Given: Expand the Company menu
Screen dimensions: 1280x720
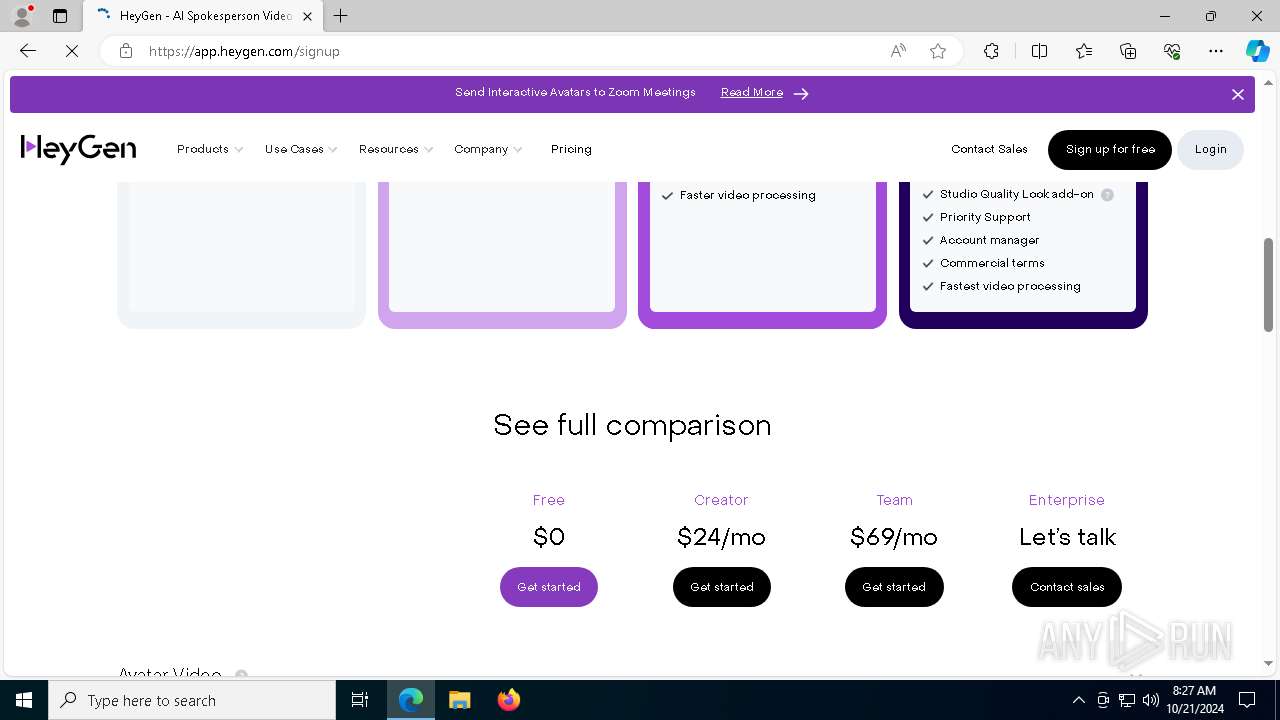Looking at the screenshot, I should tap(487, 149).
